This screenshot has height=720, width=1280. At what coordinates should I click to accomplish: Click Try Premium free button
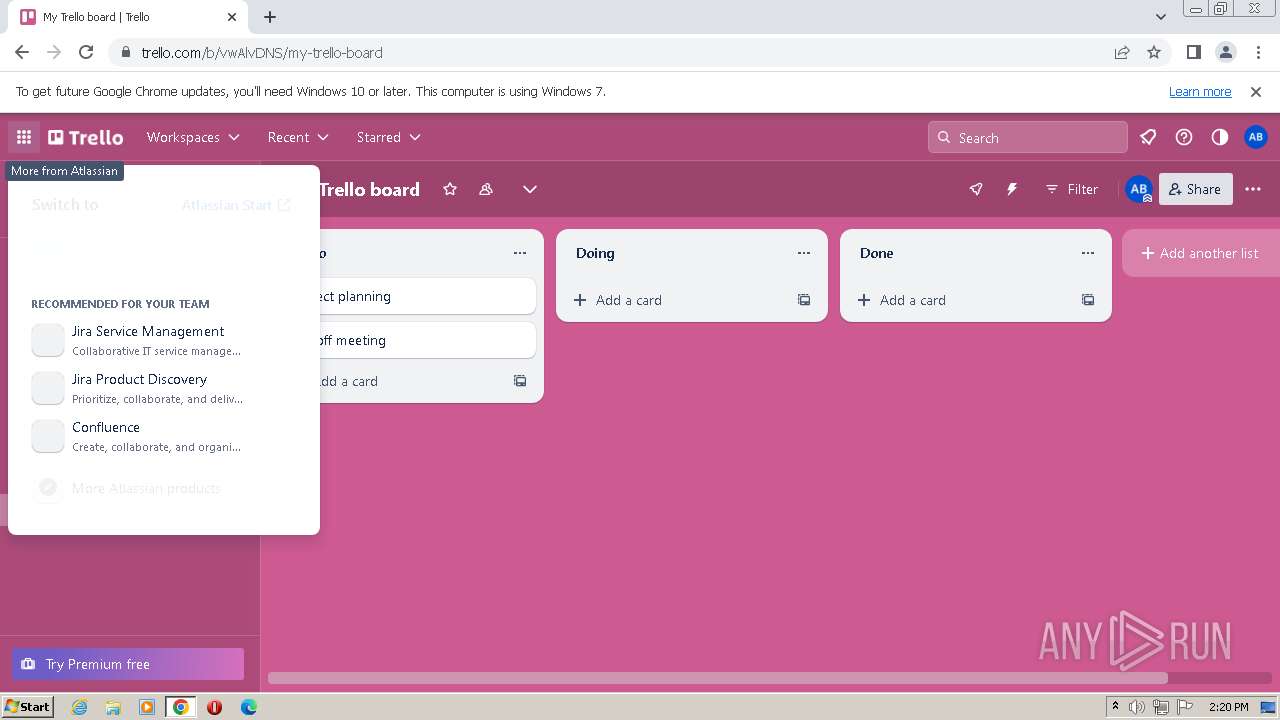128,664
